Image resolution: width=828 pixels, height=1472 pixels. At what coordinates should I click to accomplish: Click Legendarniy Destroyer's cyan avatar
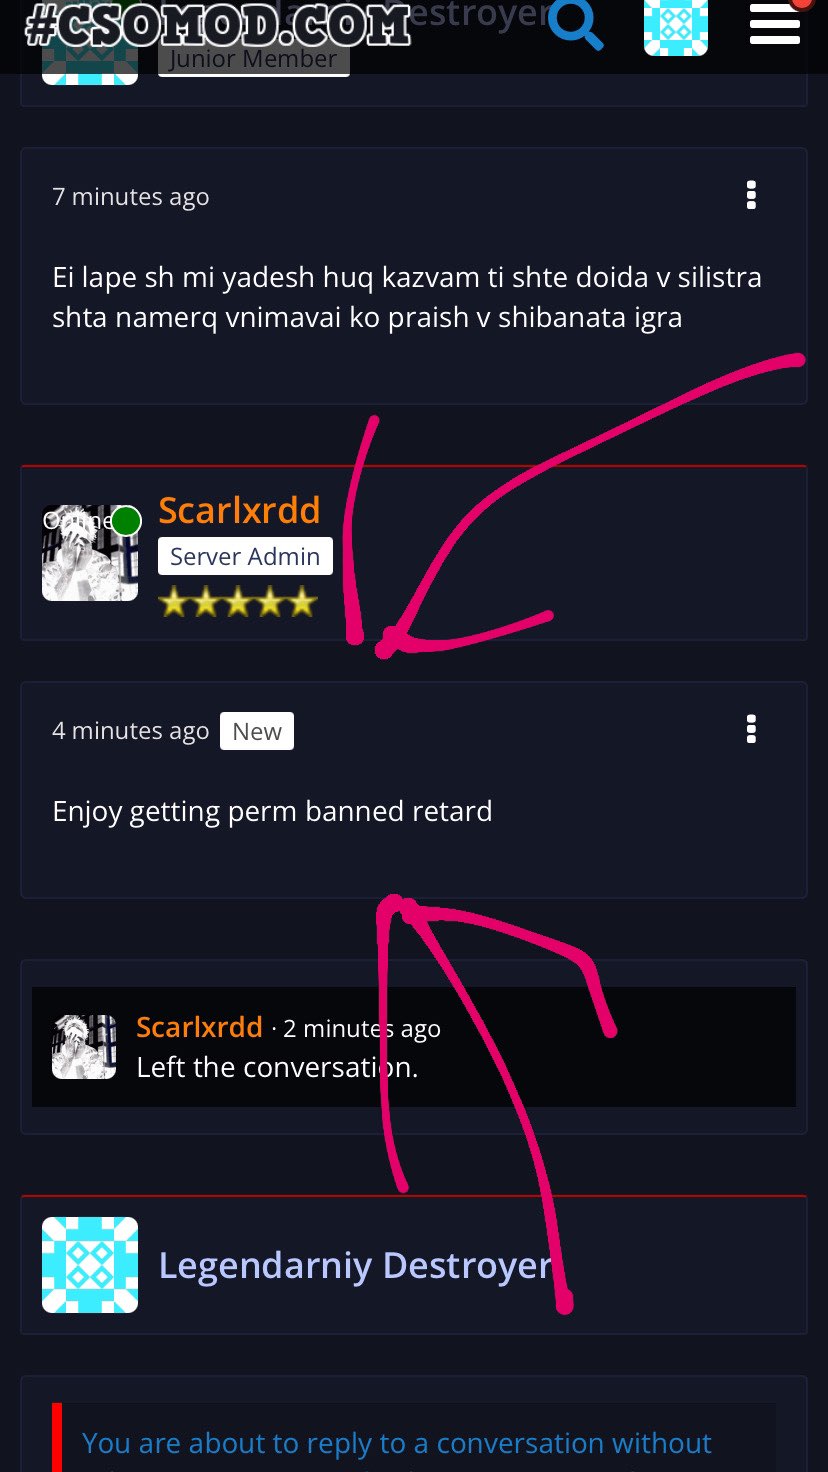pos(90,1265)
